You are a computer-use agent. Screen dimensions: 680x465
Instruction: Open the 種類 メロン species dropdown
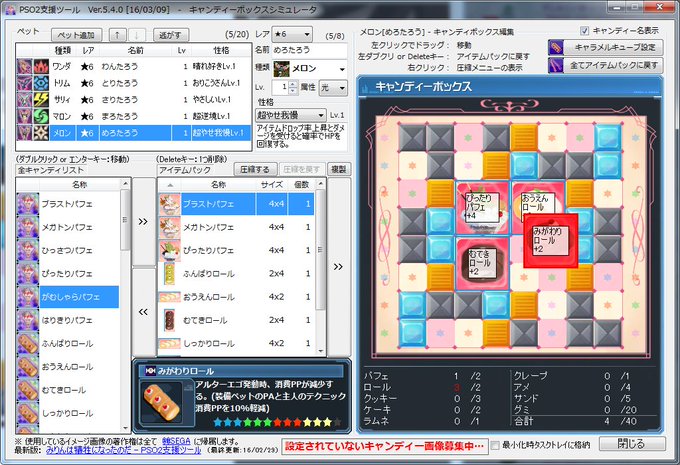(x=310, y=69)
